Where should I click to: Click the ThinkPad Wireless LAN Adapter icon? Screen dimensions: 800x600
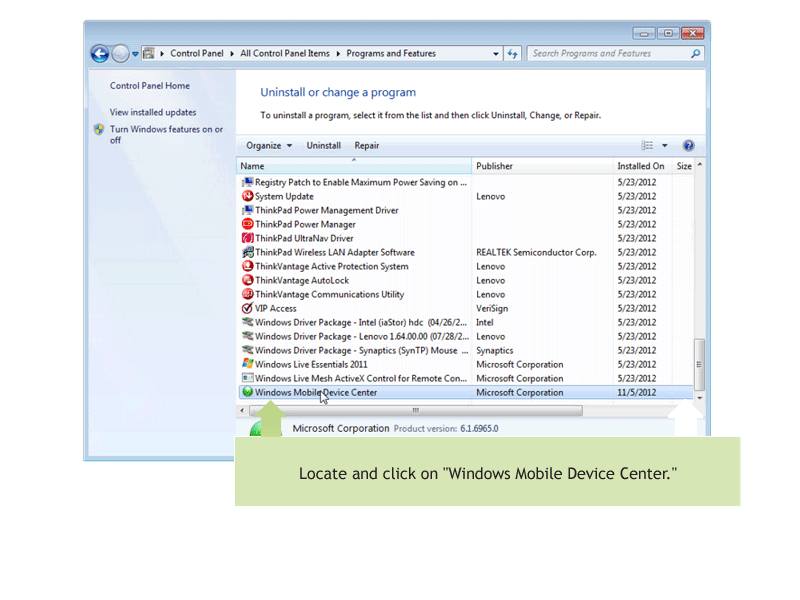(x=247, y=252)
